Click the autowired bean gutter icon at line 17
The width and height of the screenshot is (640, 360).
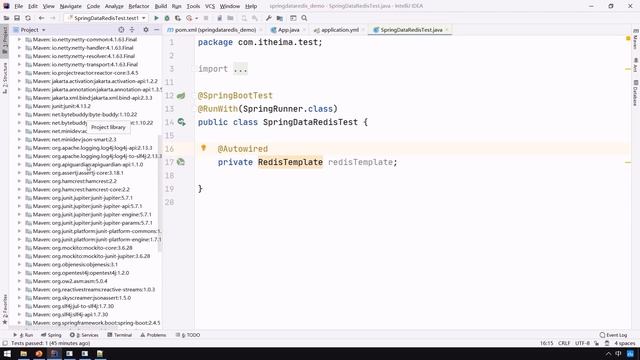click(181, 162)
